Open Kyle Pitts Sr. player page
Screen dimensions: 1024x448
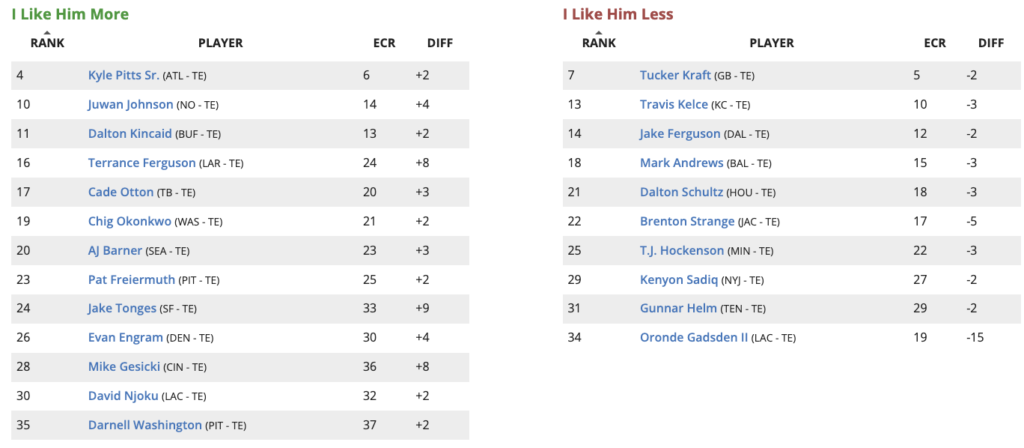point(123,76)
